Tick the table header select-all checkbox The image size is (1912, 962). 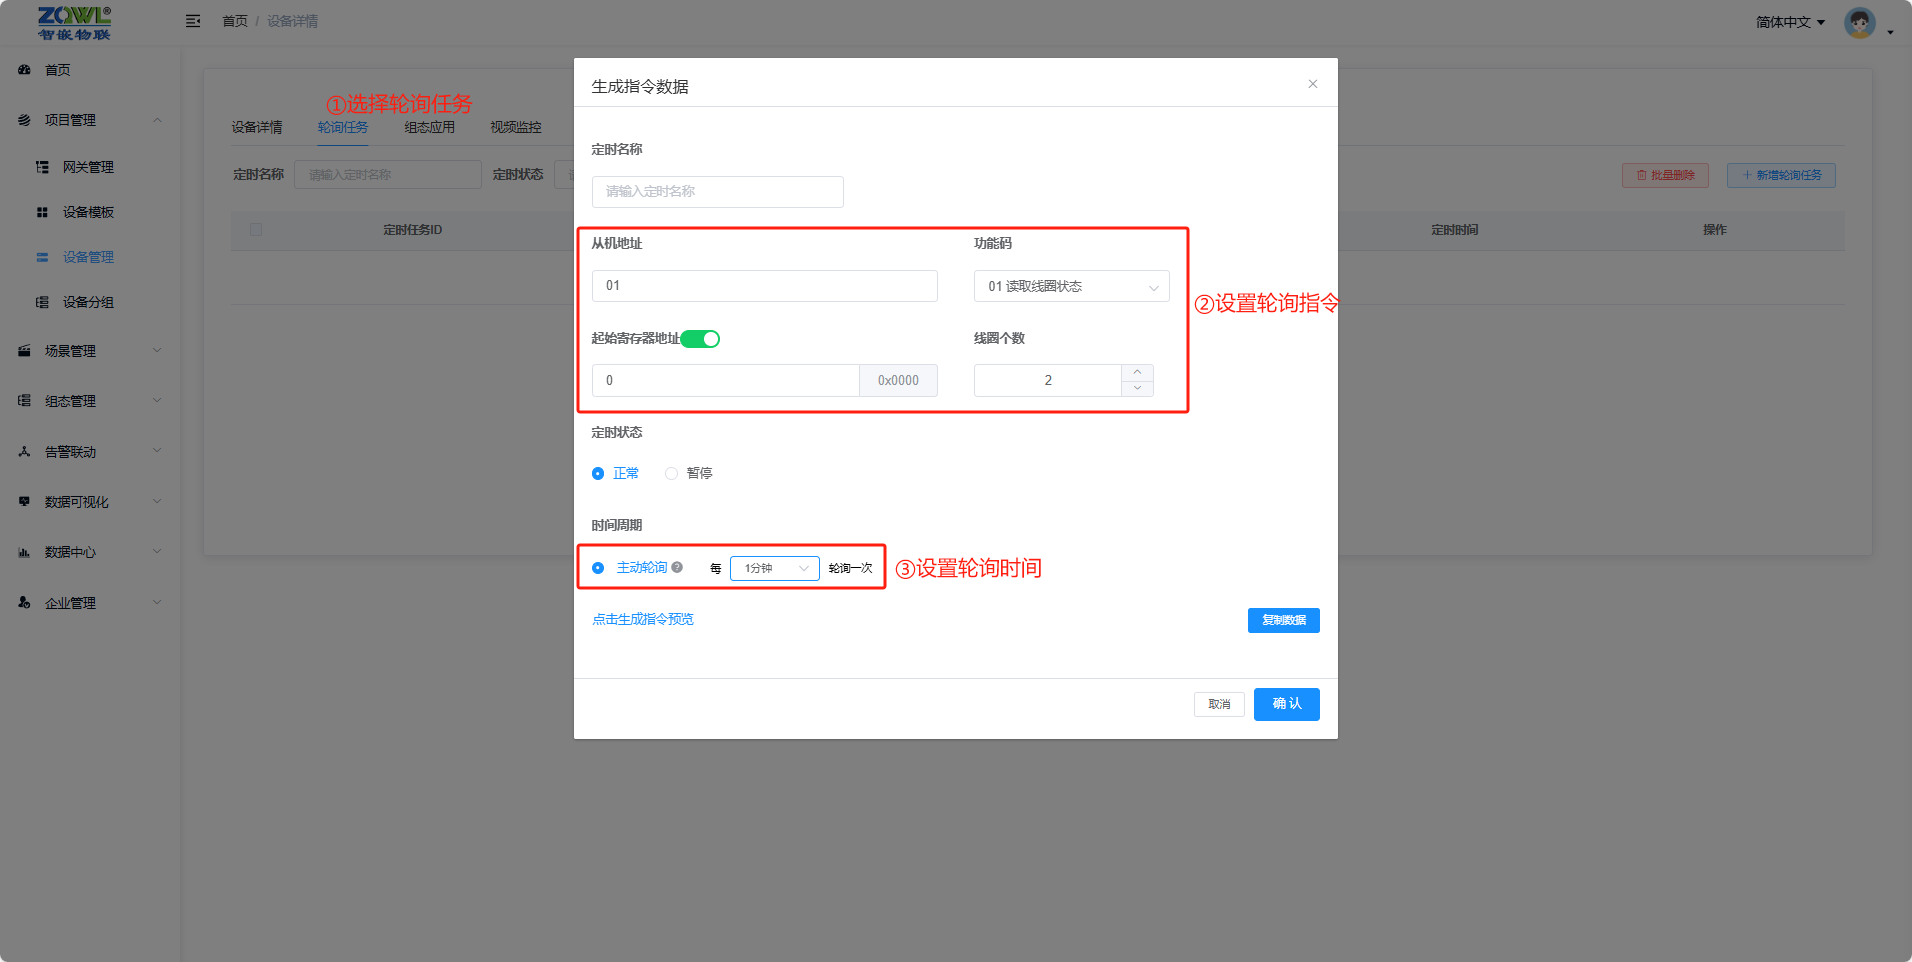[256, 230]
